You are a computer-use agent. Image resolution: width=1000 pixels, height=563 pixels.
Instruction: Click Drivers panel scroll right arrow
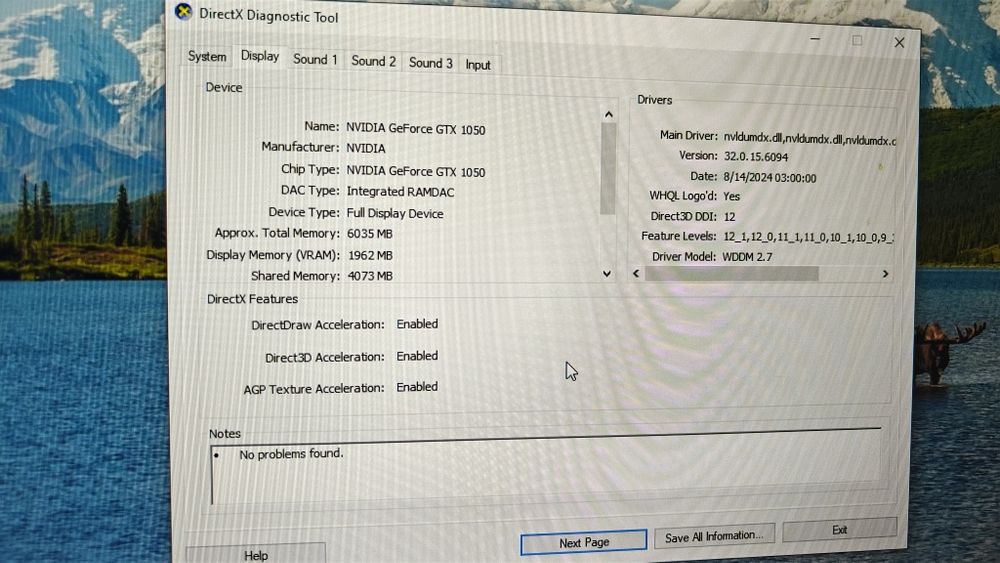pyautogui.click(x=885, y=274)
